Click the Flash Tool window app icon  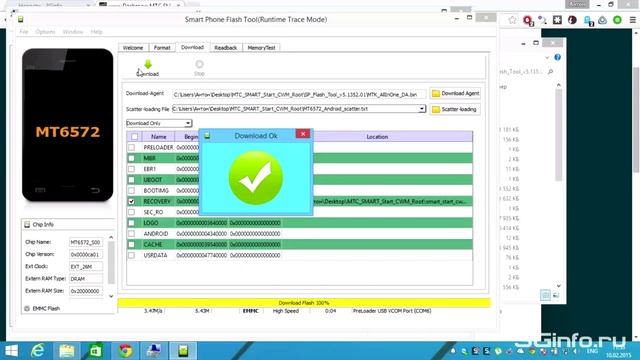point(20,19)
